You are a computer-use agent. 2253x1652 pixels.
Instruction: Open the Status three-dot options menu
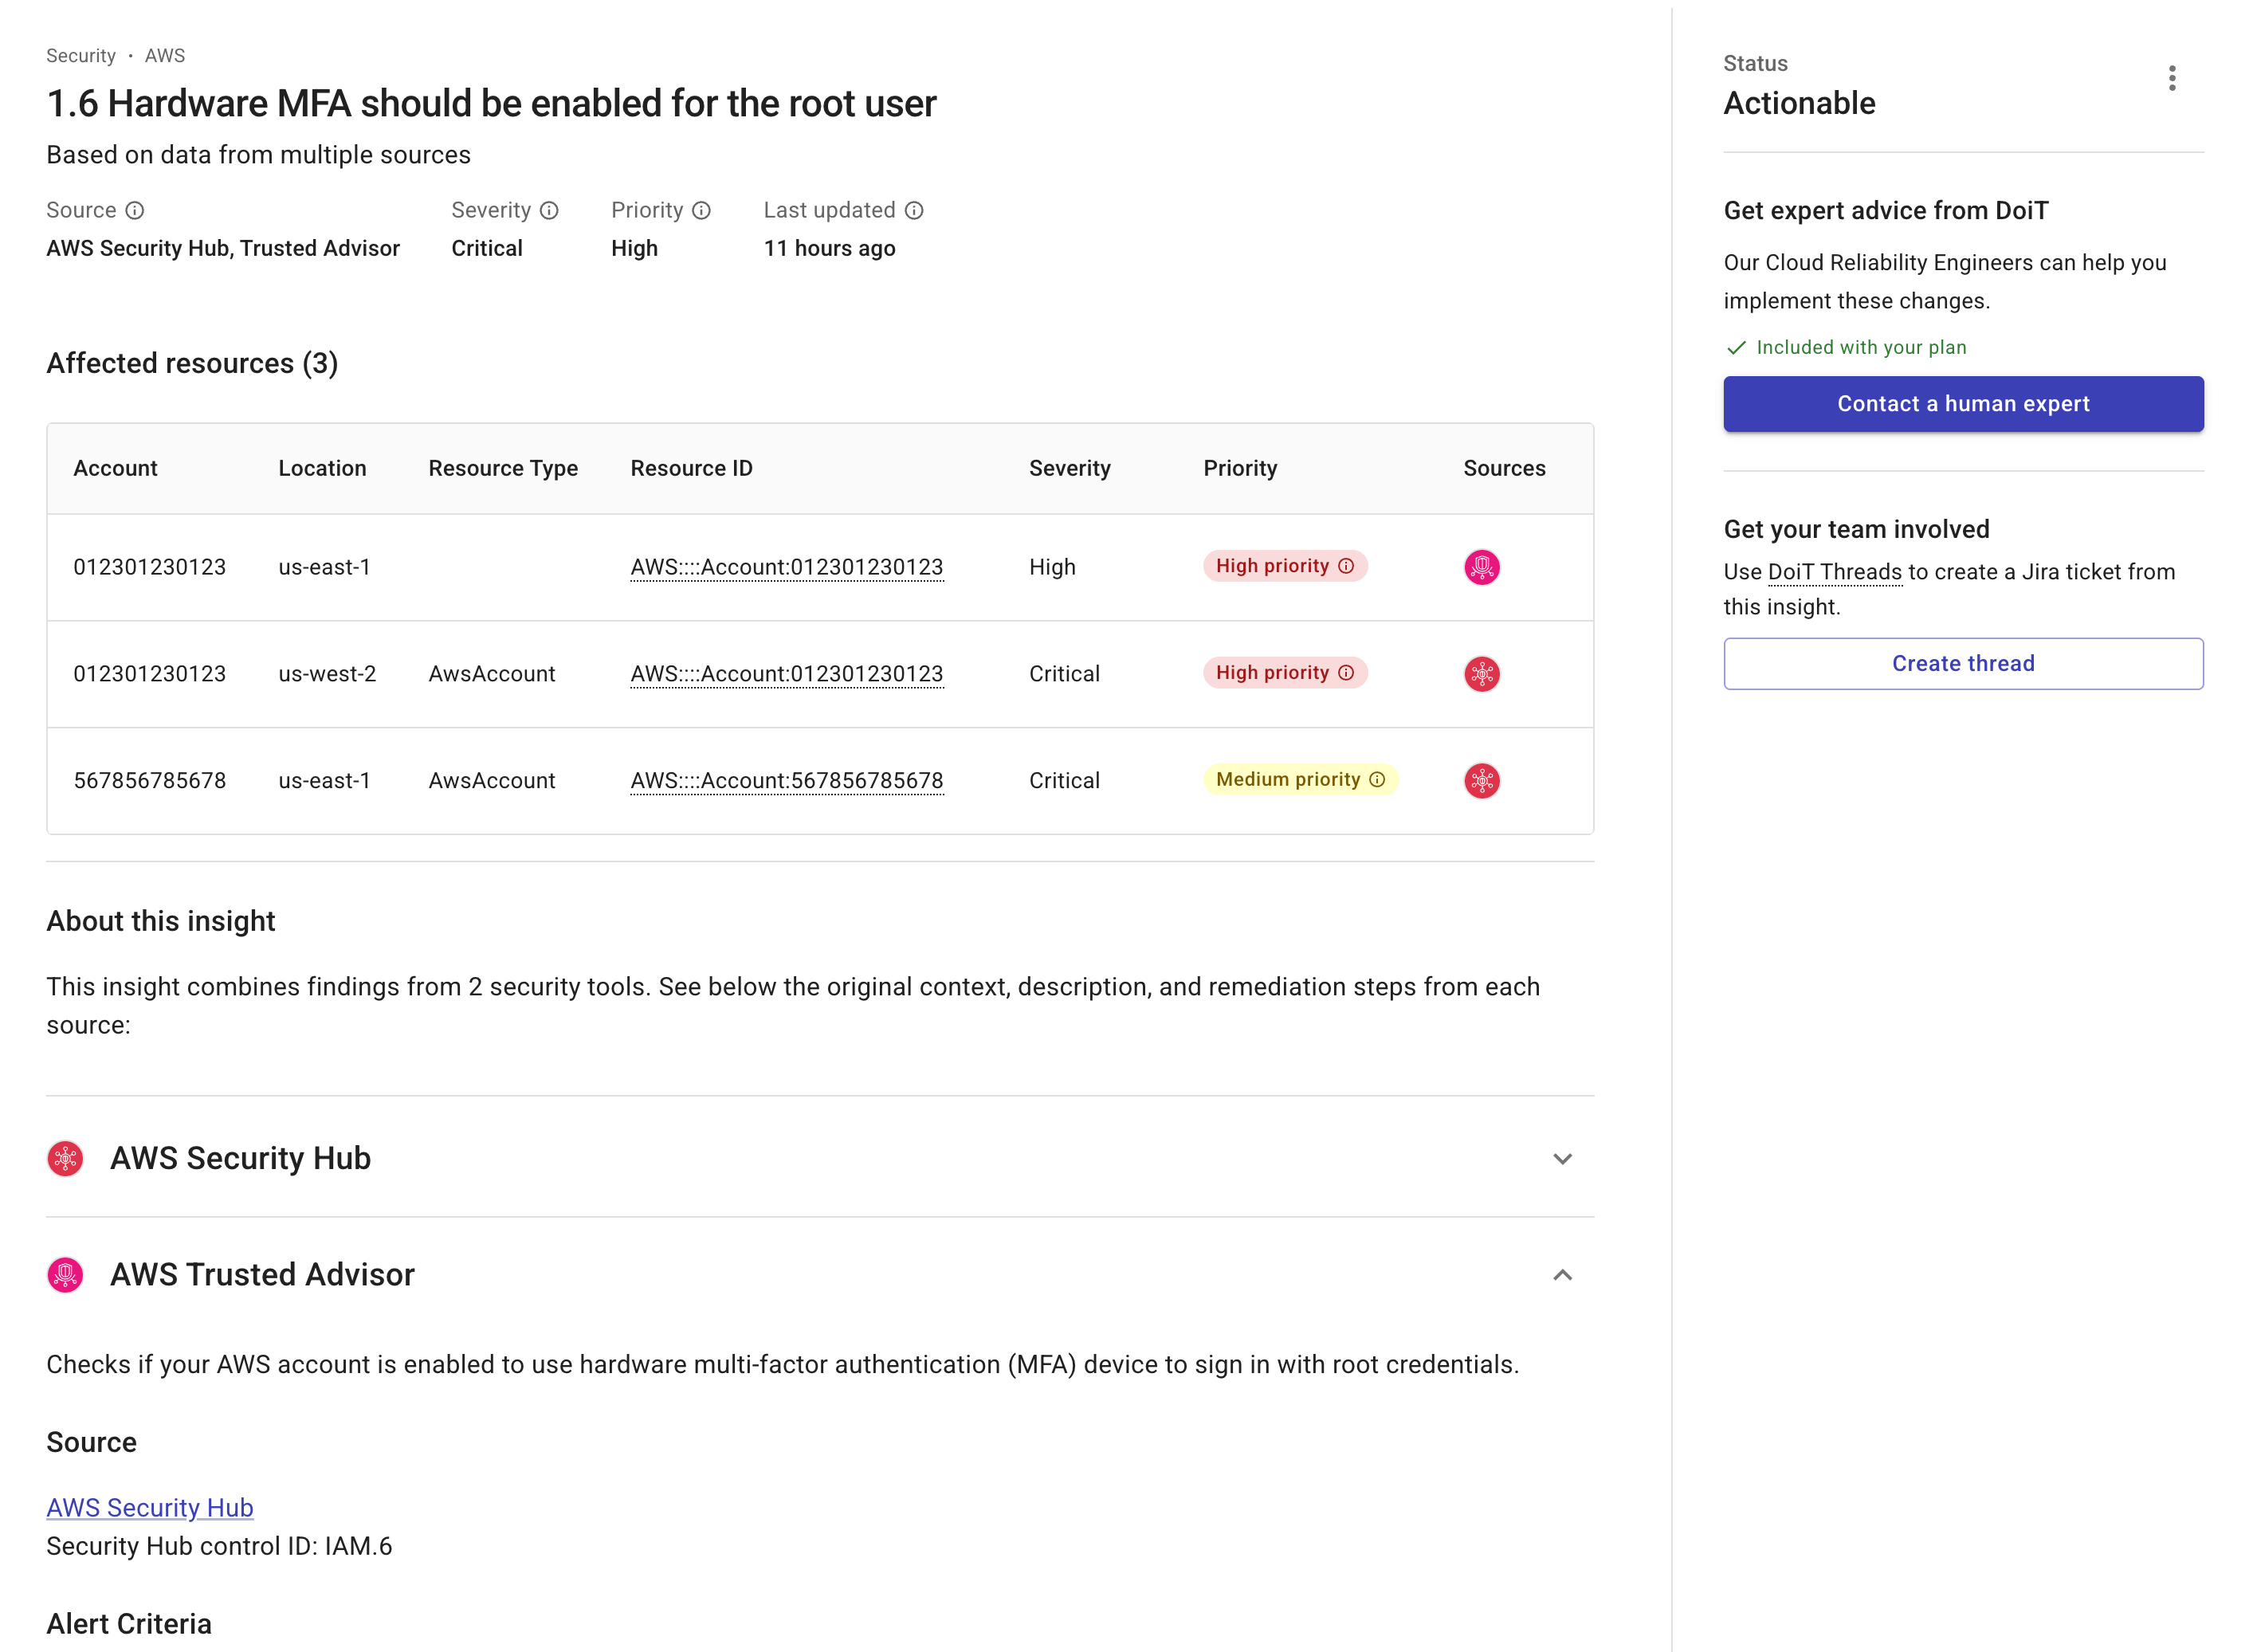pyautogui.click(x=2171, y=78)
